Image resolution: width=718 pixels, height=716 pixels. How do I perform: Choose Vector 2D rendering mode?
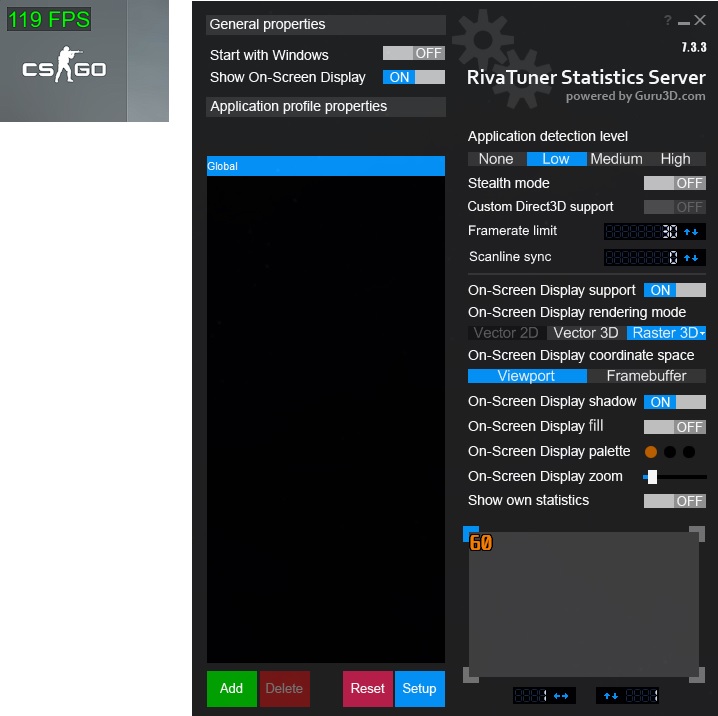click(x=506, y=333)
